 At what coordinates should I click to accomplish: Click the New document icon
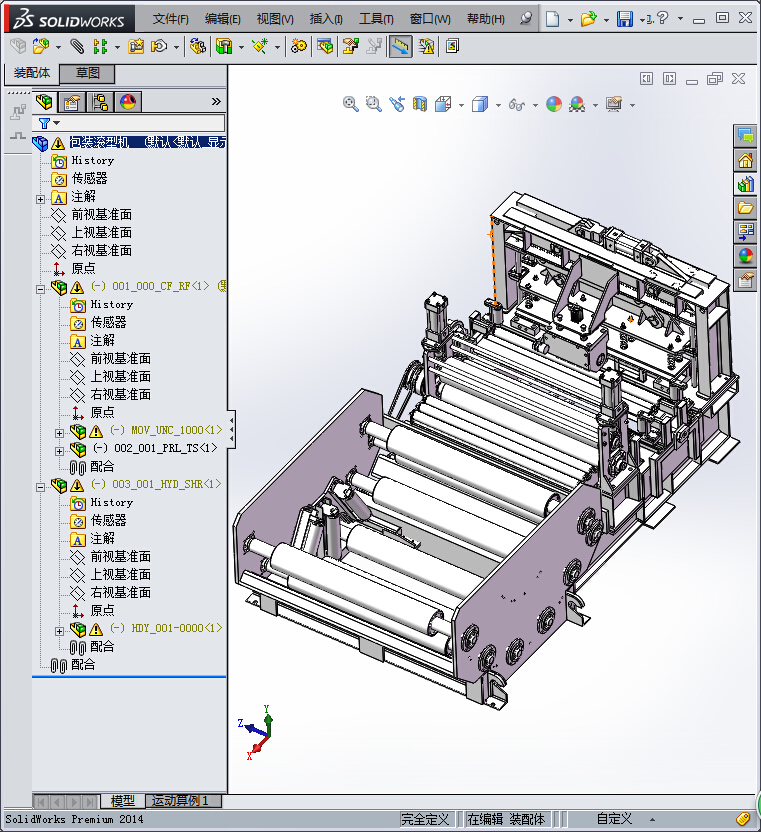(x=552, y=19)
